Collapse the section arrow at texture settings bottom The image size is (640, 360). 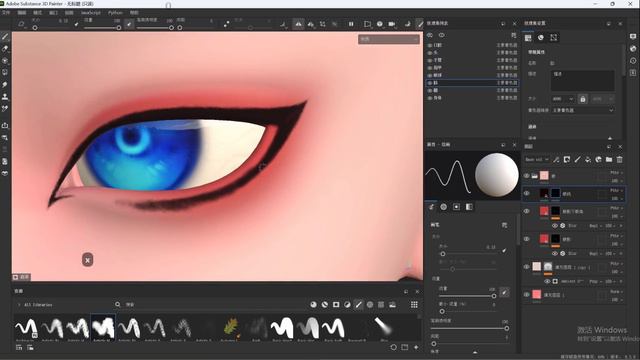pyautogui.click(x=610, y=138)
